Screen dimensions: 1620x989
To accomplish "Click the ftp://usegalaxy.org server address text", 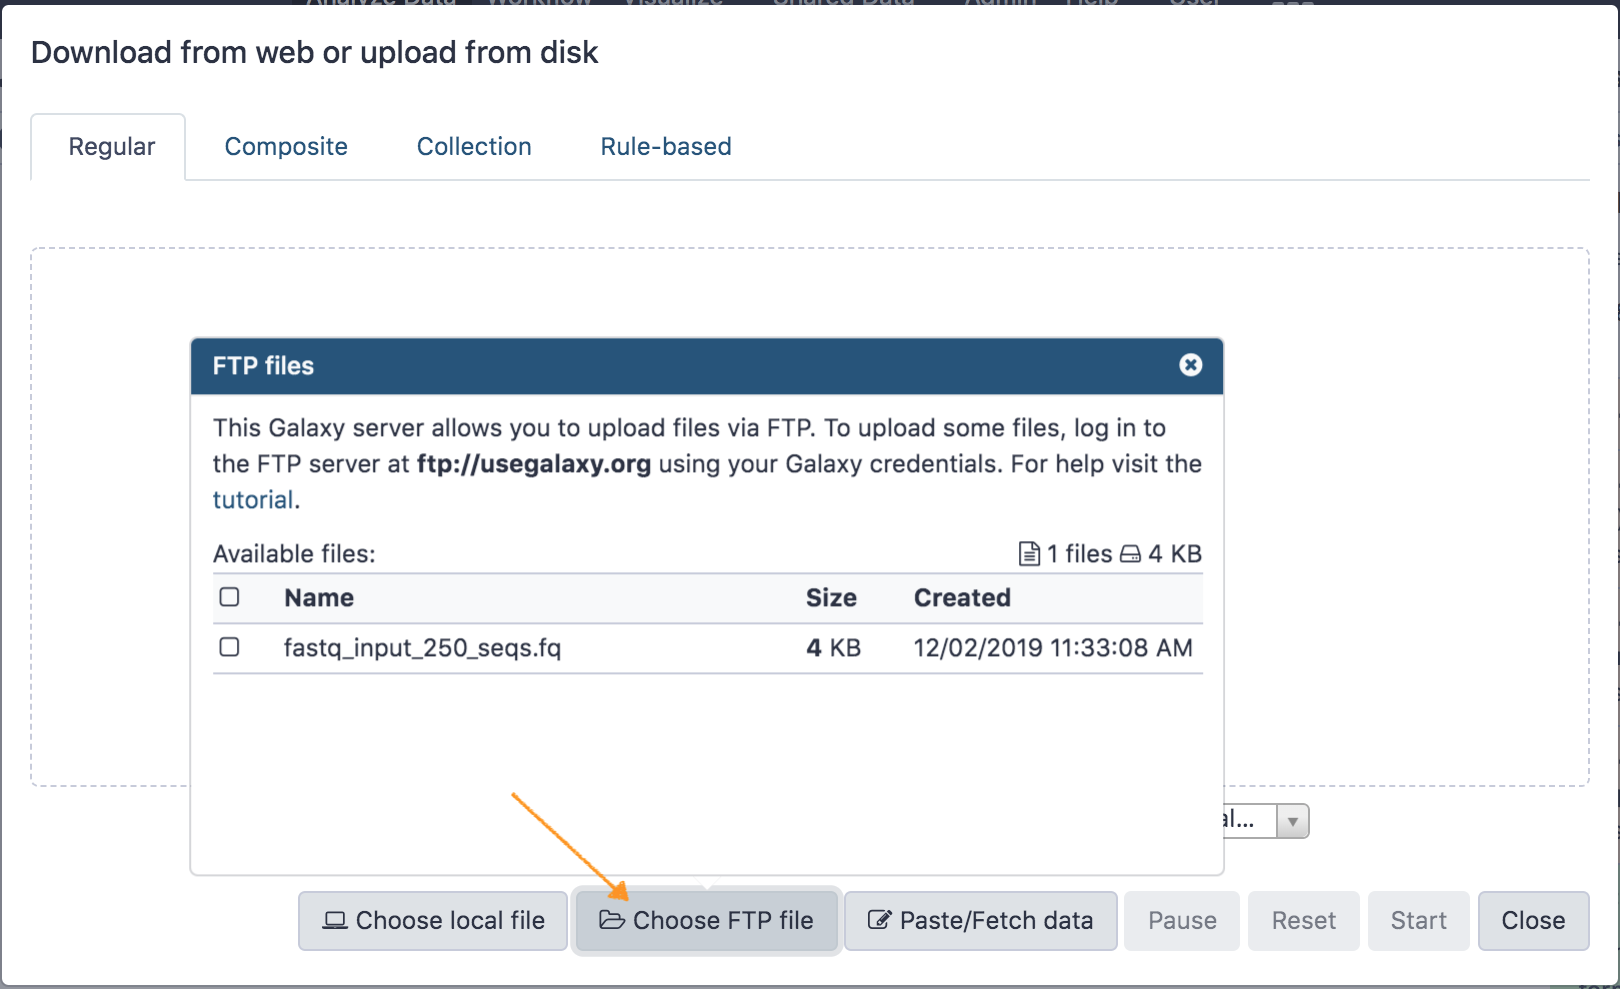I will pyautogui.click(x=534, y=464).
